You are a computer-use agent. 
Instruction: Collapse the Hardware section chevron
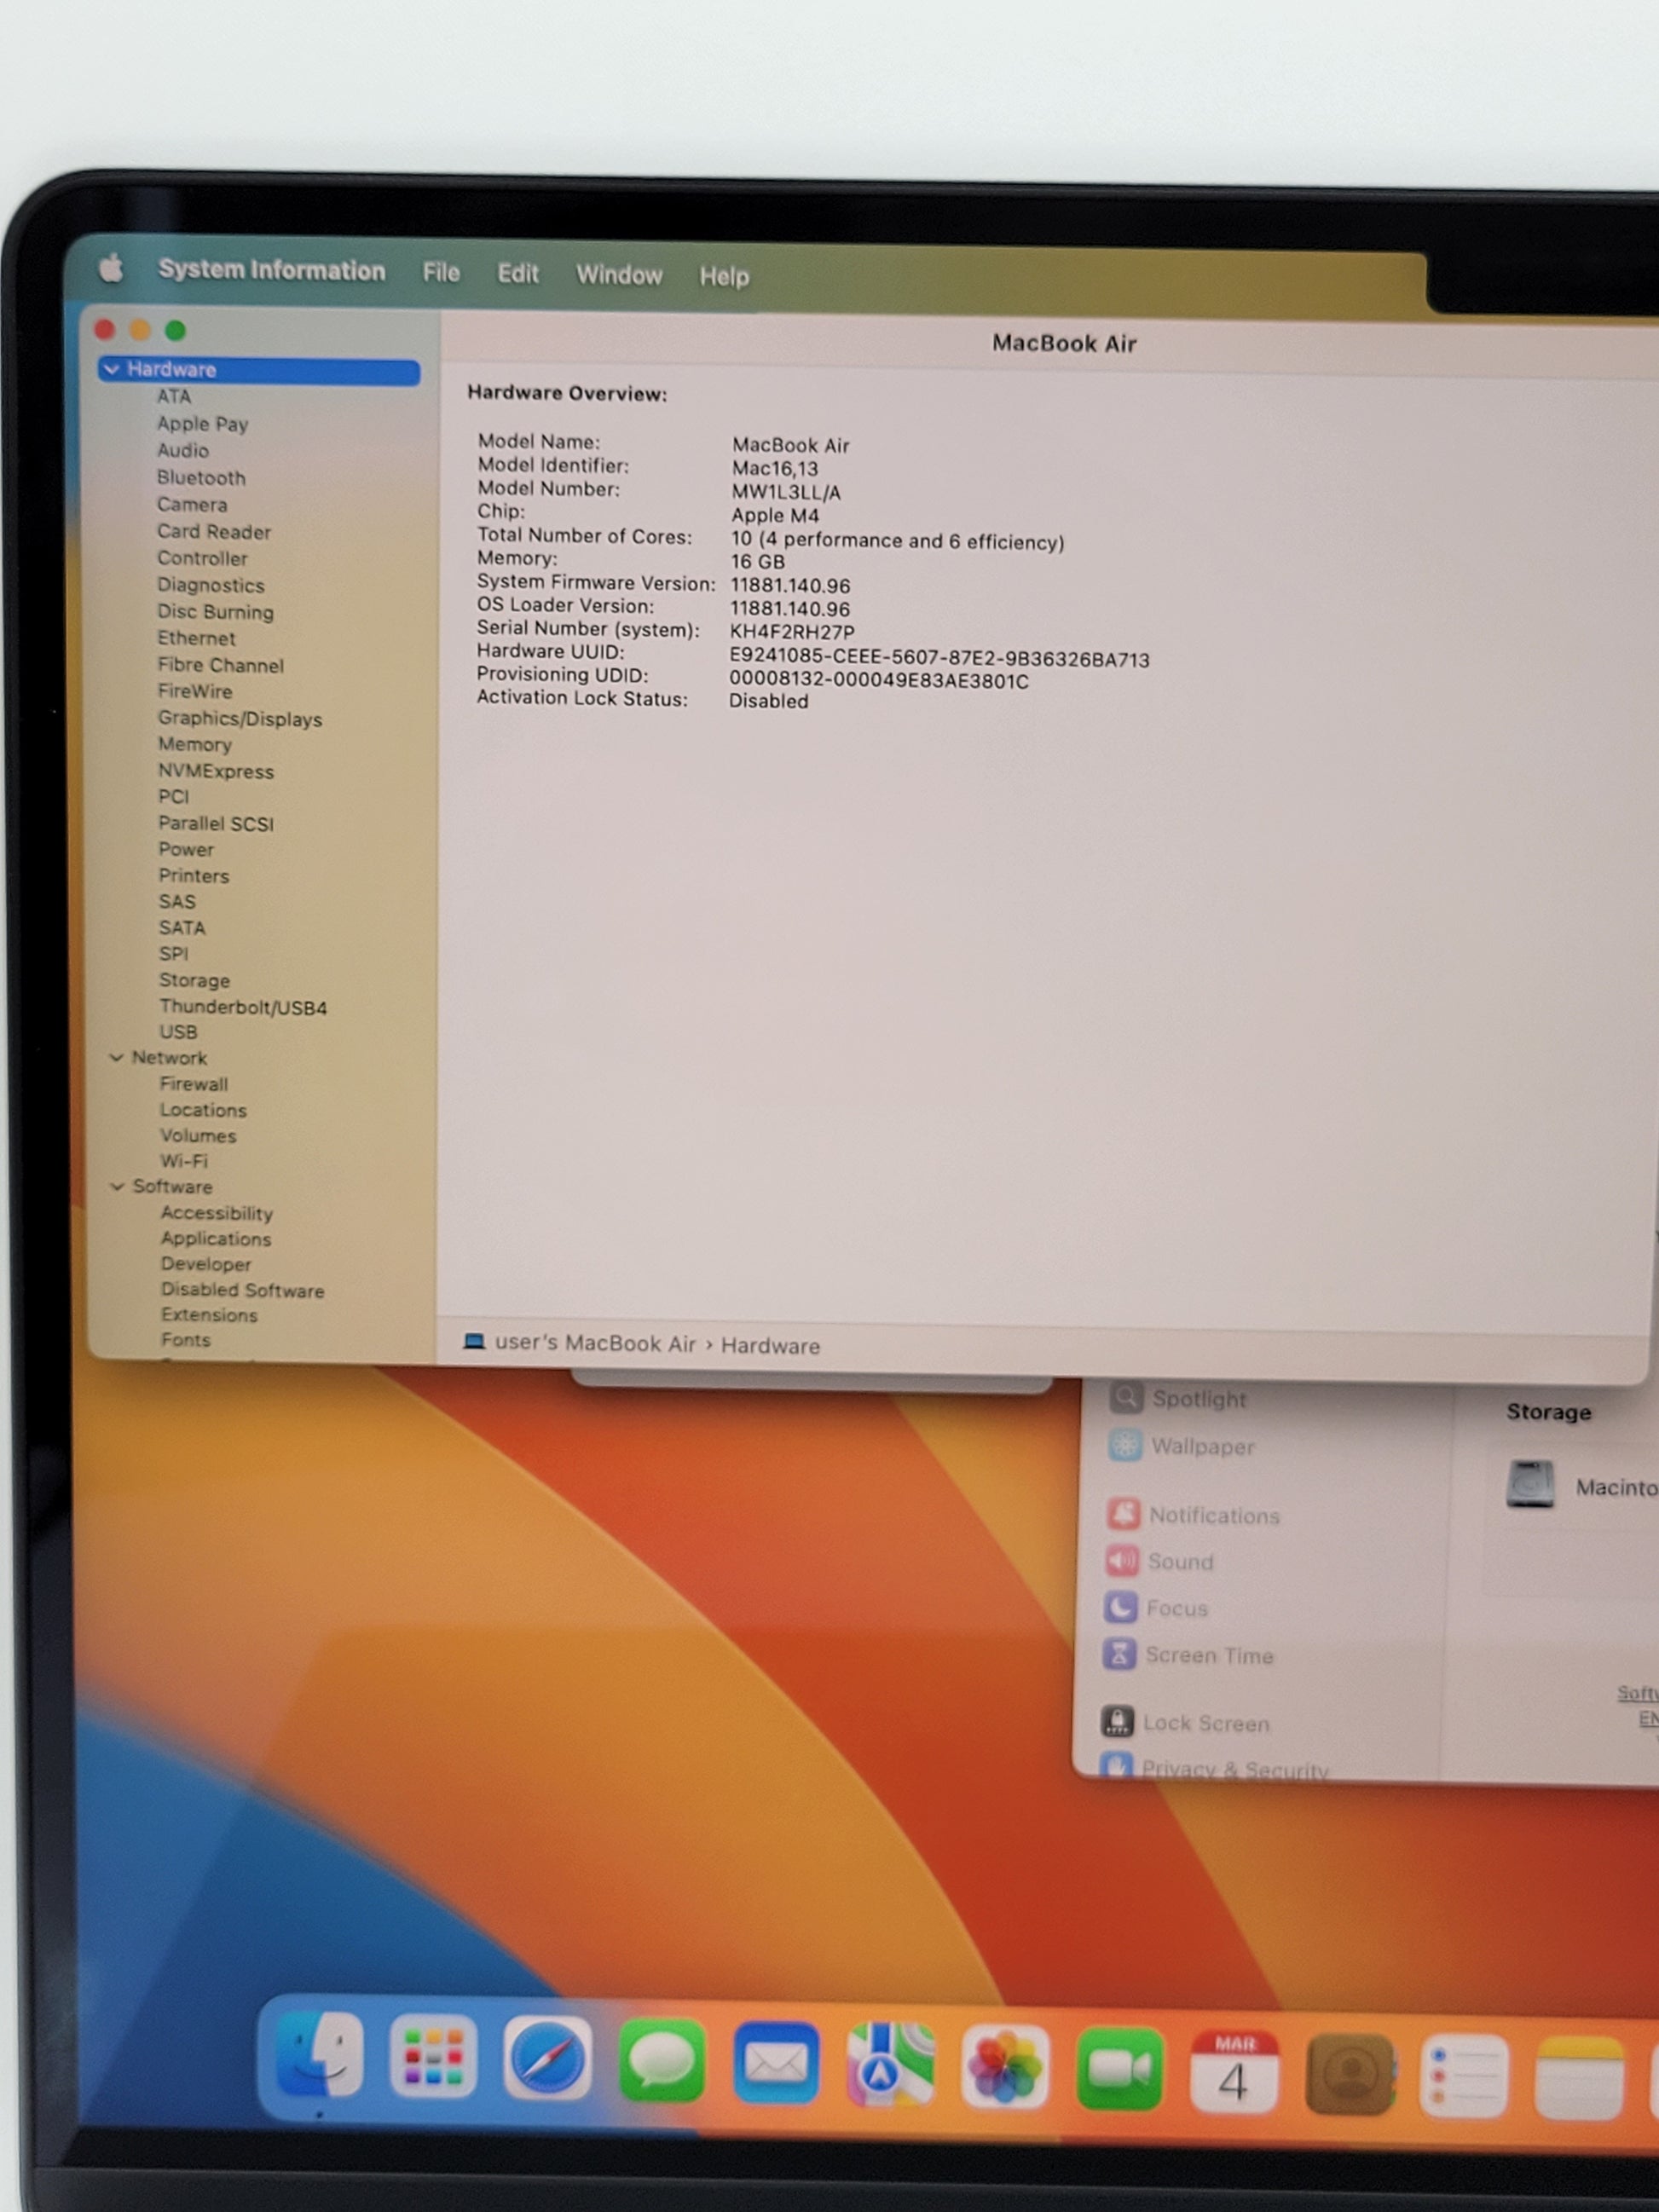112,370
